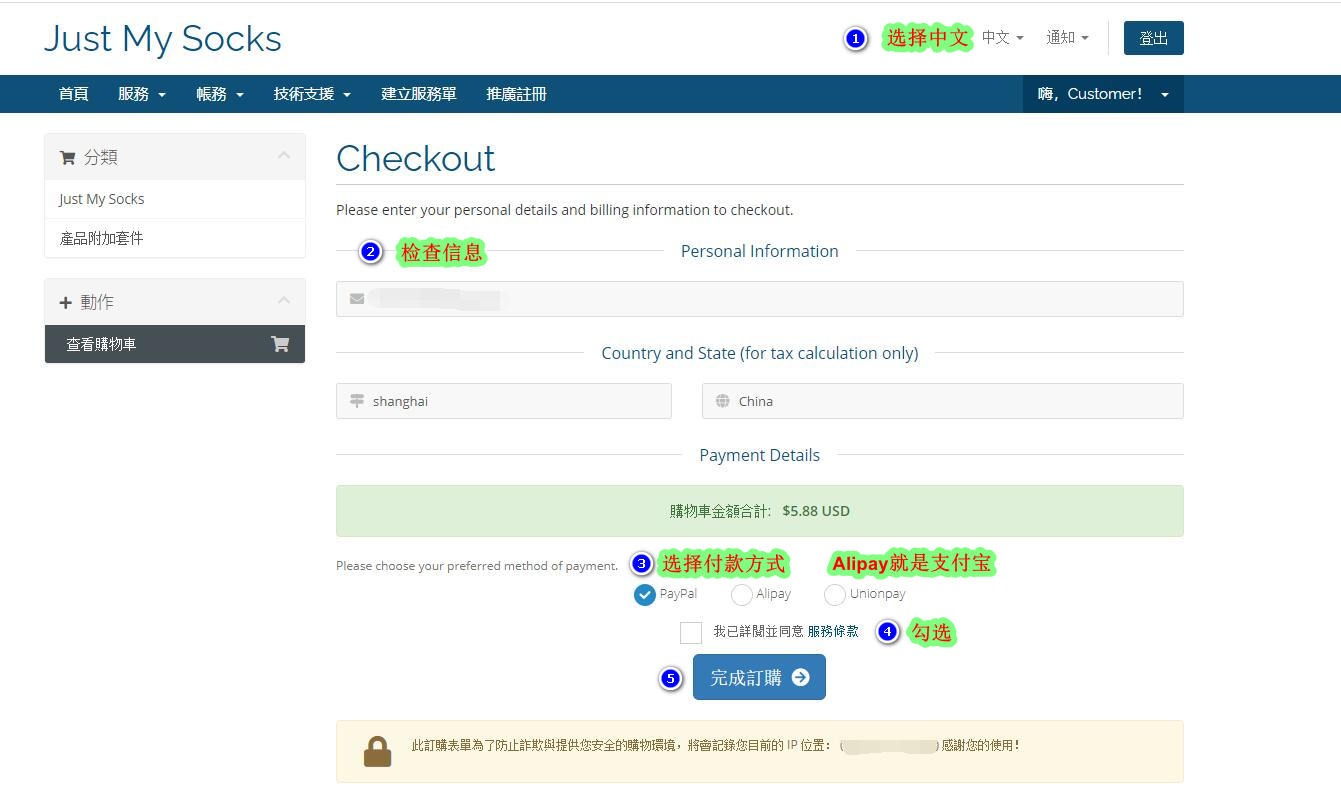This screenshot has height=792, width=1341.
Task: Open the 服務條款 terms link
Action: (833, 632)
